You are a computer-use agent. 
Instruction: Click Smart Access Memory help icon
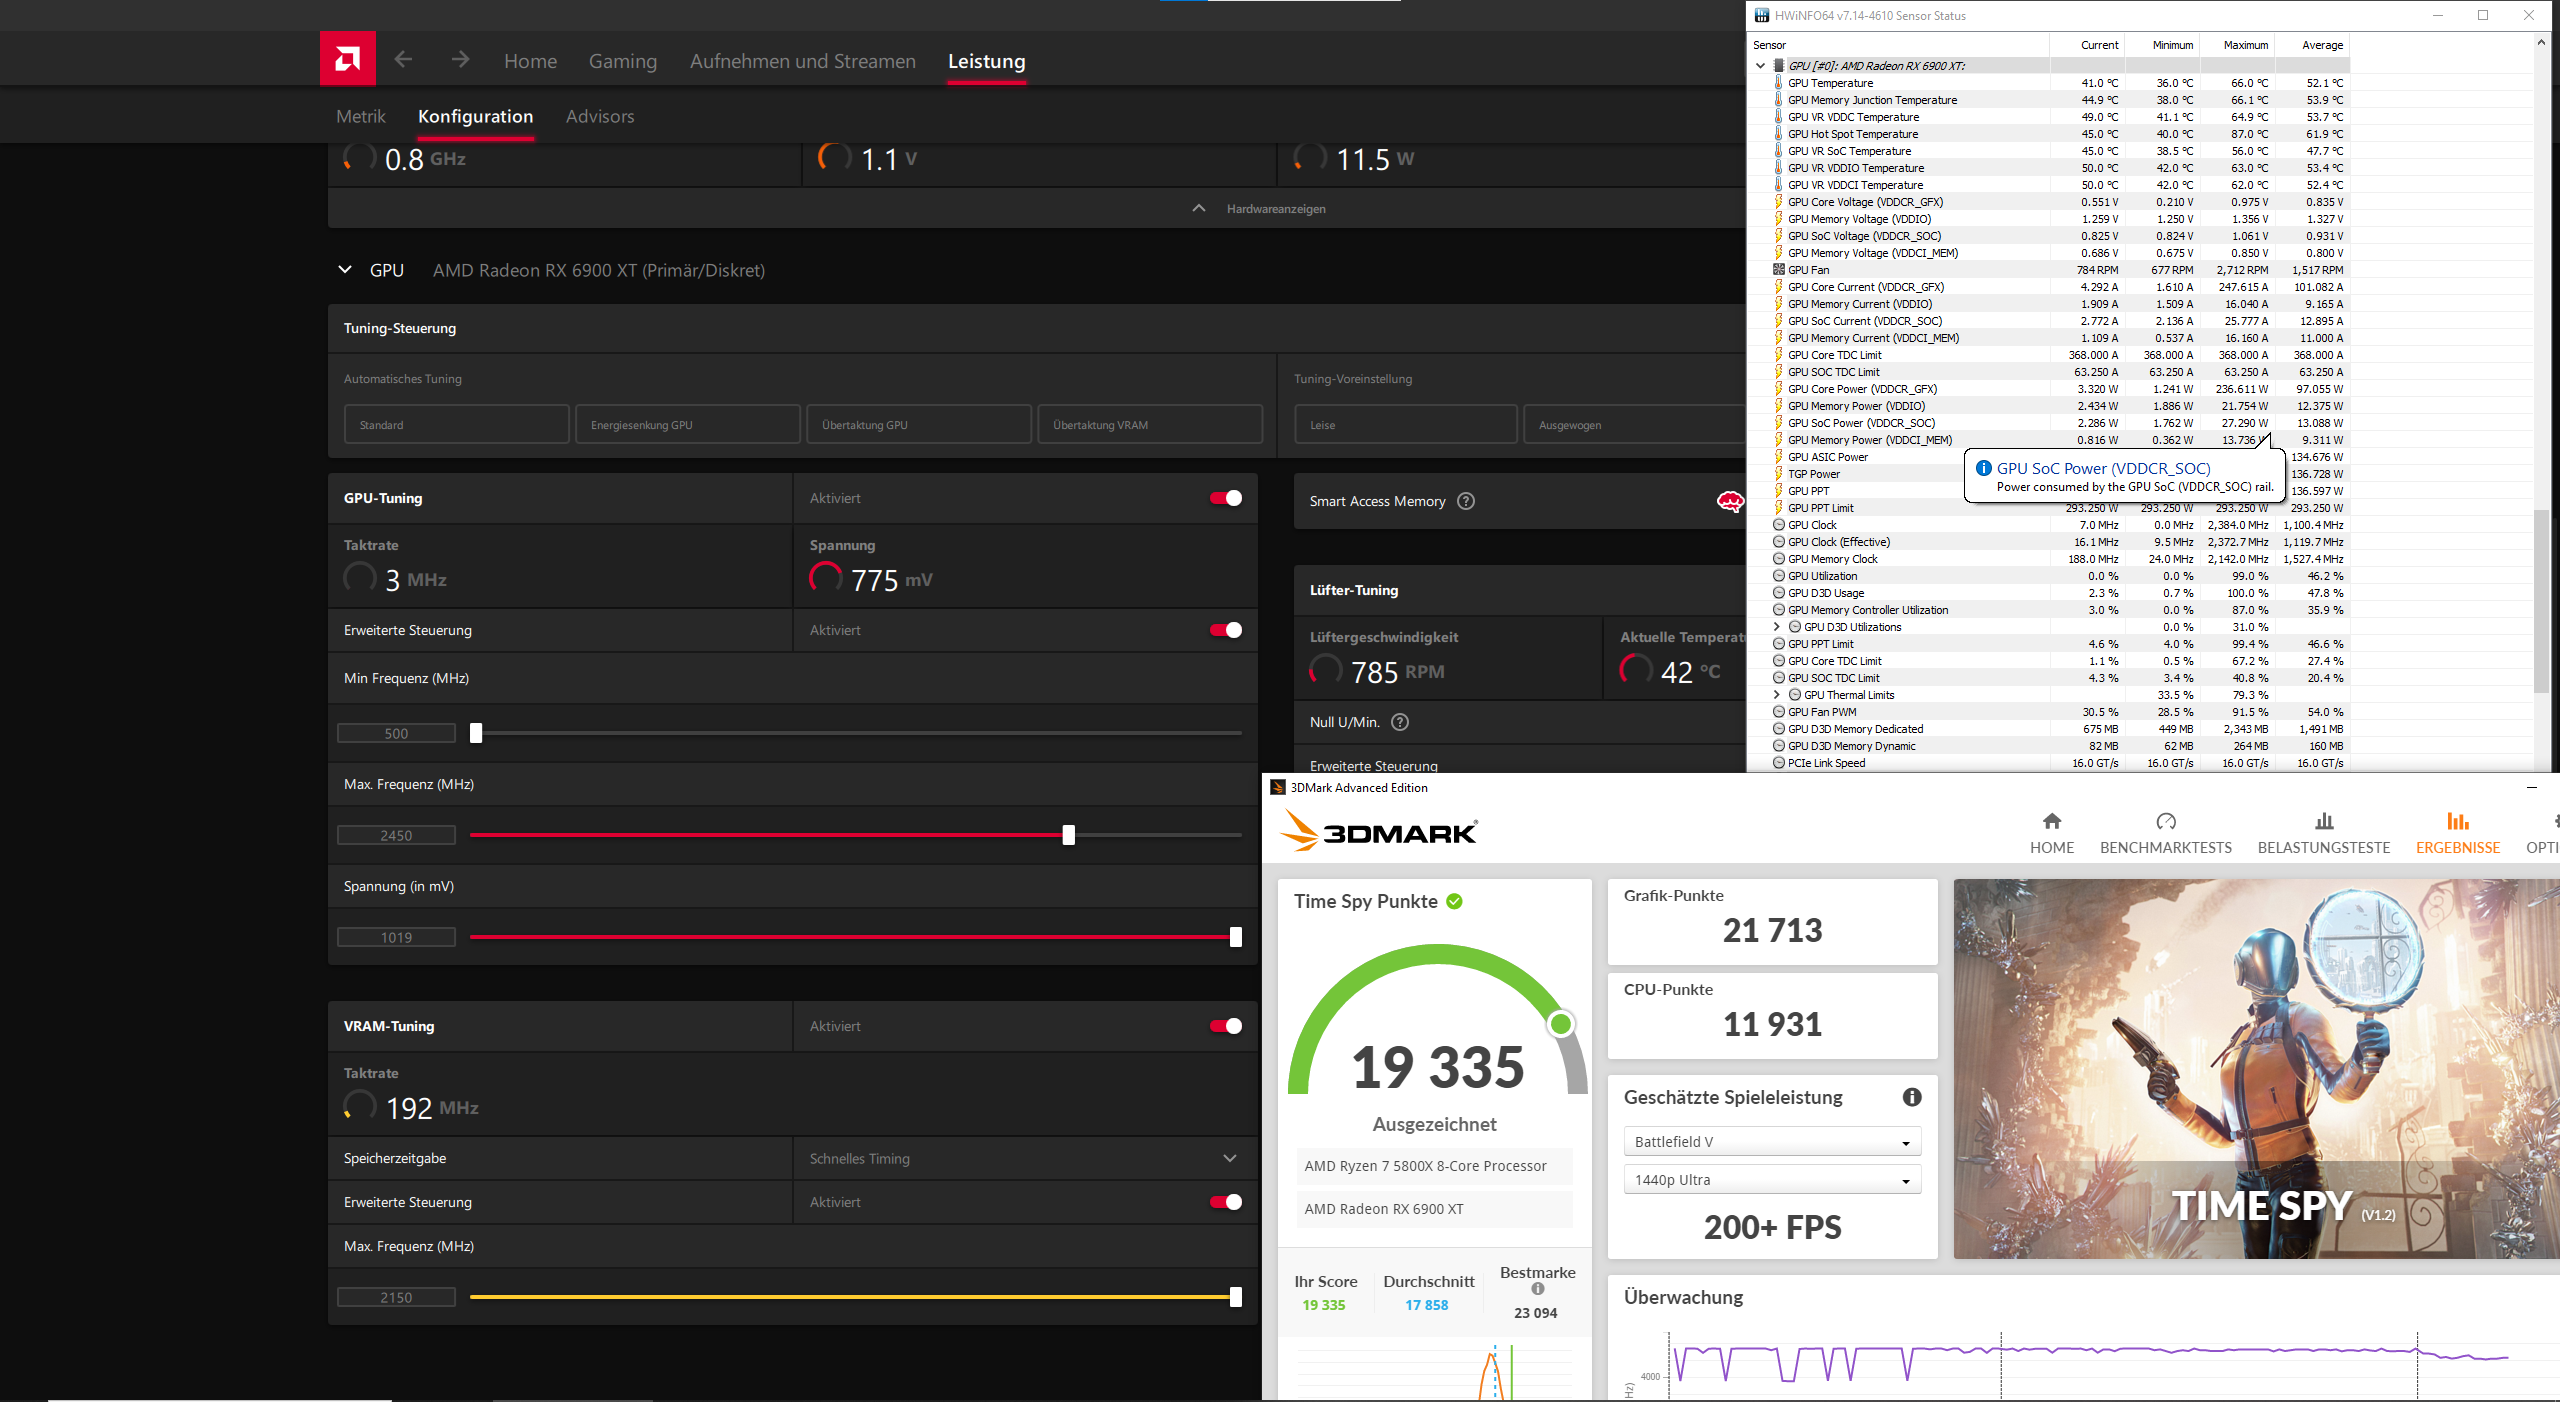tap(1466, 501)
